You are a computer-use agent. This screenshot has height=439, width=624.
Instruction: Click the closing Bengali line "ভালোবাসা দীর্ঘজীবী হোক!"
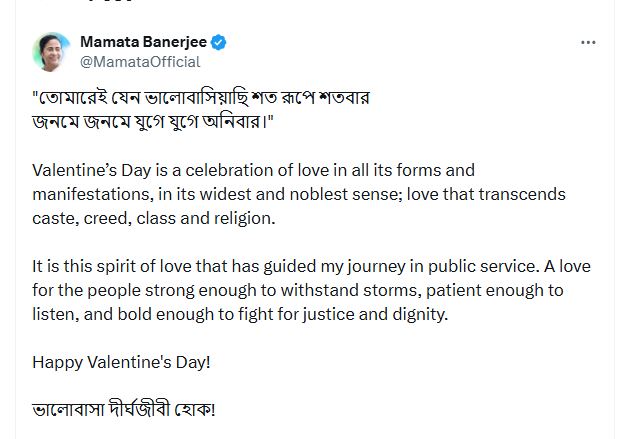124,410
